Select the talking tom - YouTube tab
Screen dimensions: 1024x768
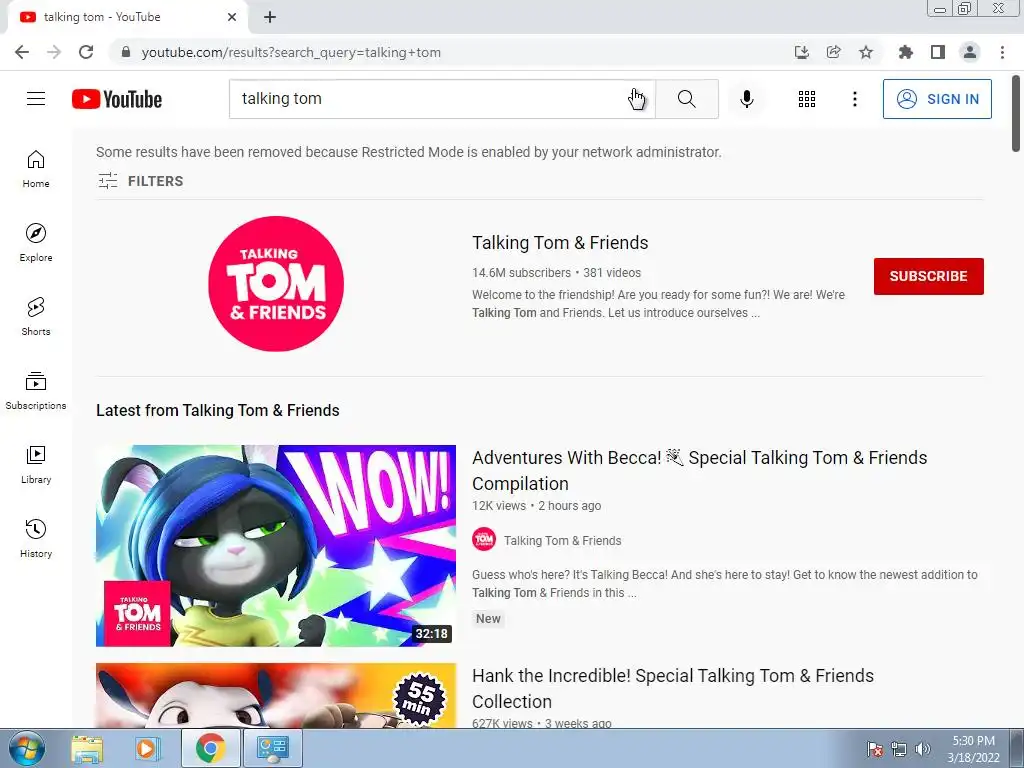click(127, 17)
